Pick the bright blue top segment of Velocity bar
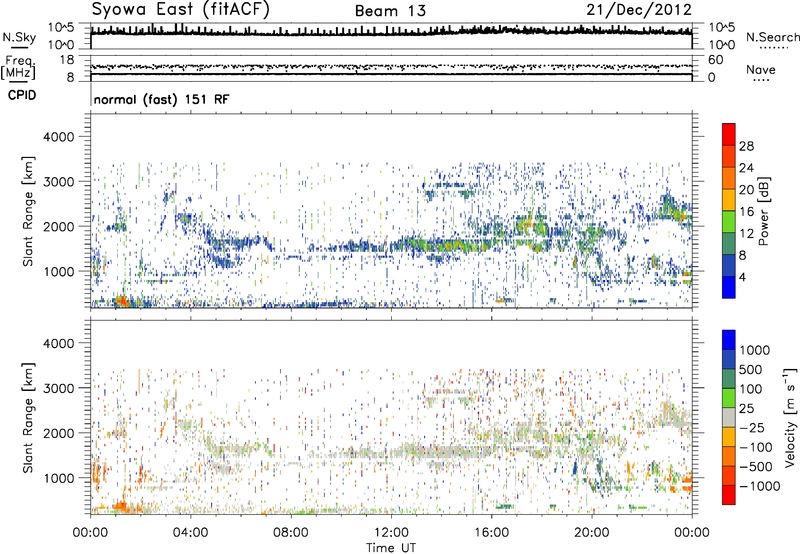Image resolution: width=800 pixels, height=554 pixels. pyautogui.click(x=729, y=340)
